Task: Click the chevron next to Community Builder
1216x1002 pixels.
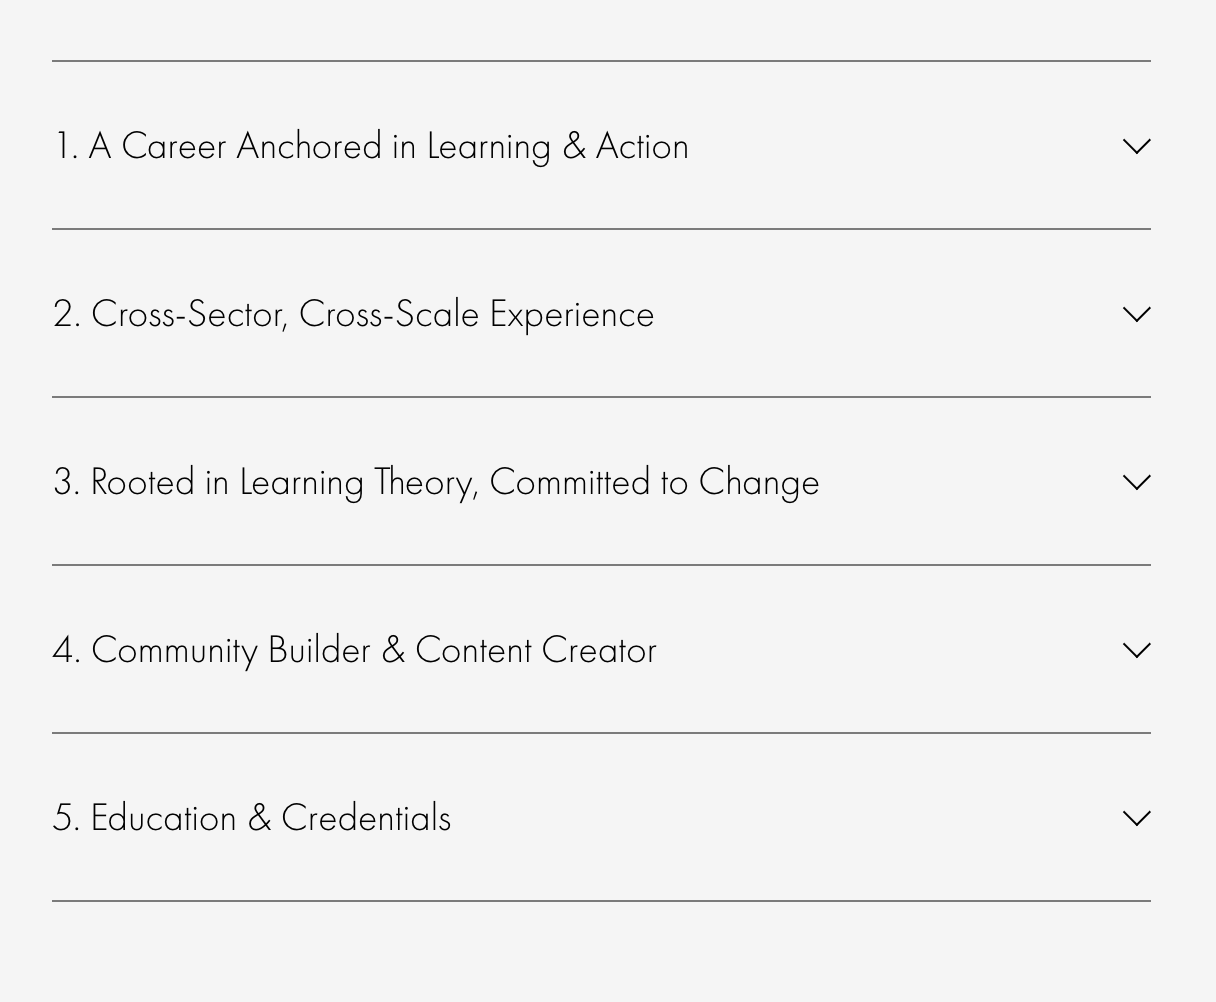Action: click(1137, 650)
